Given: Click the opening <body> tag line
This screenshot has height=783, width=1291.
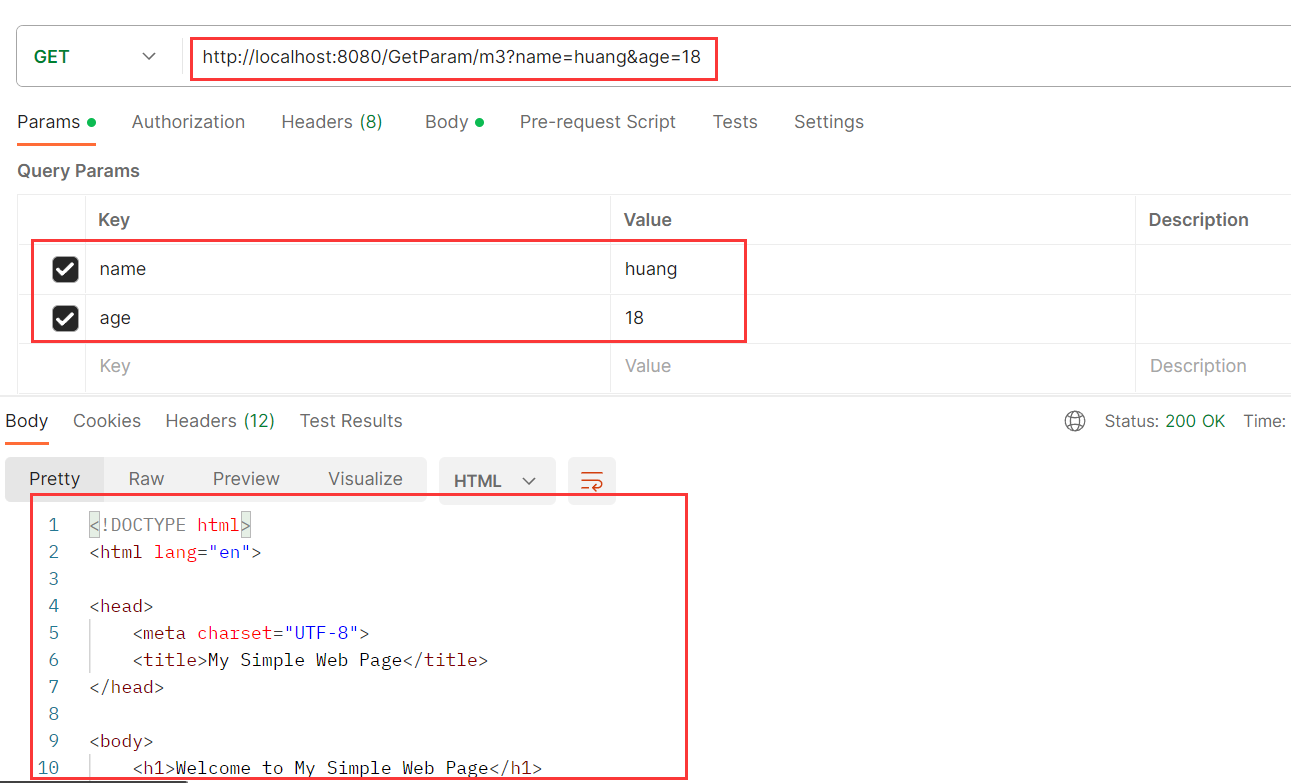Looking at the screenshot, I should 121,741.
